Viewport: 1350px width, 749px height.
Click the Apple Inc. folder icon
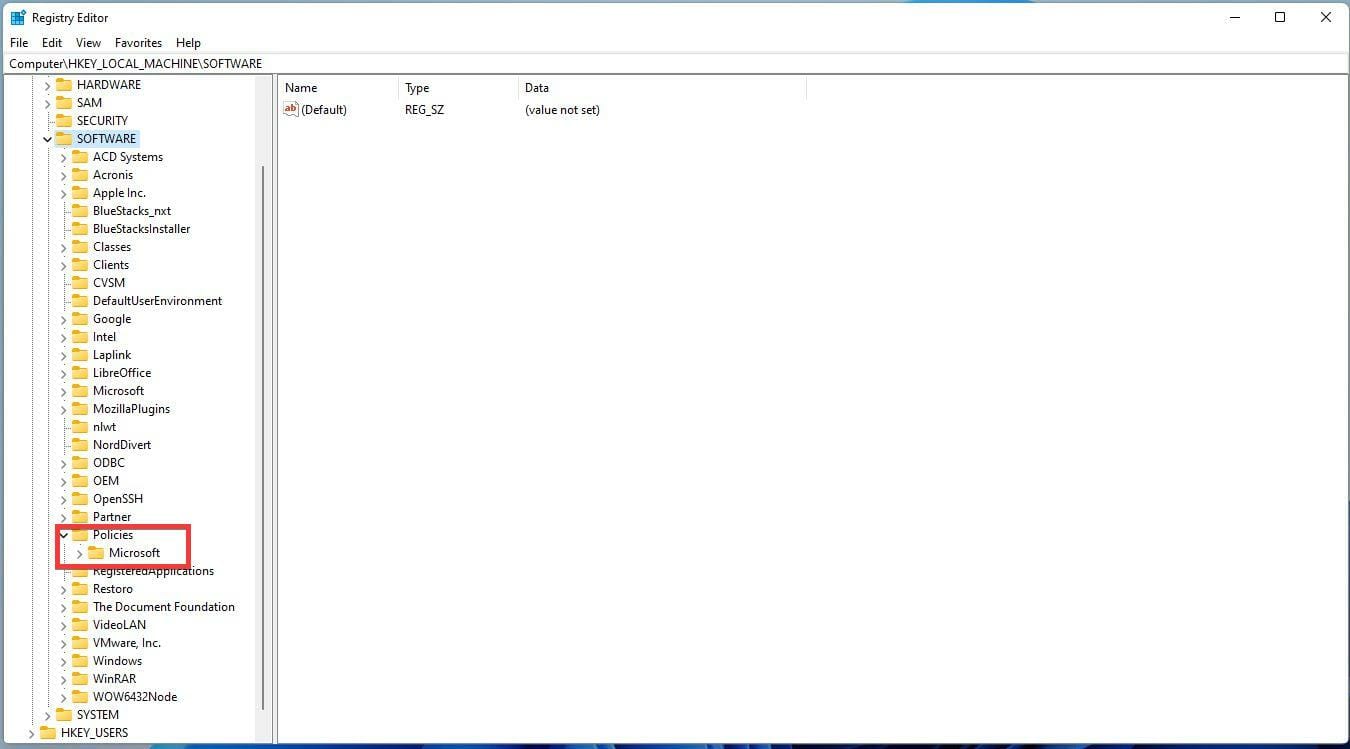tap(80, 193)
